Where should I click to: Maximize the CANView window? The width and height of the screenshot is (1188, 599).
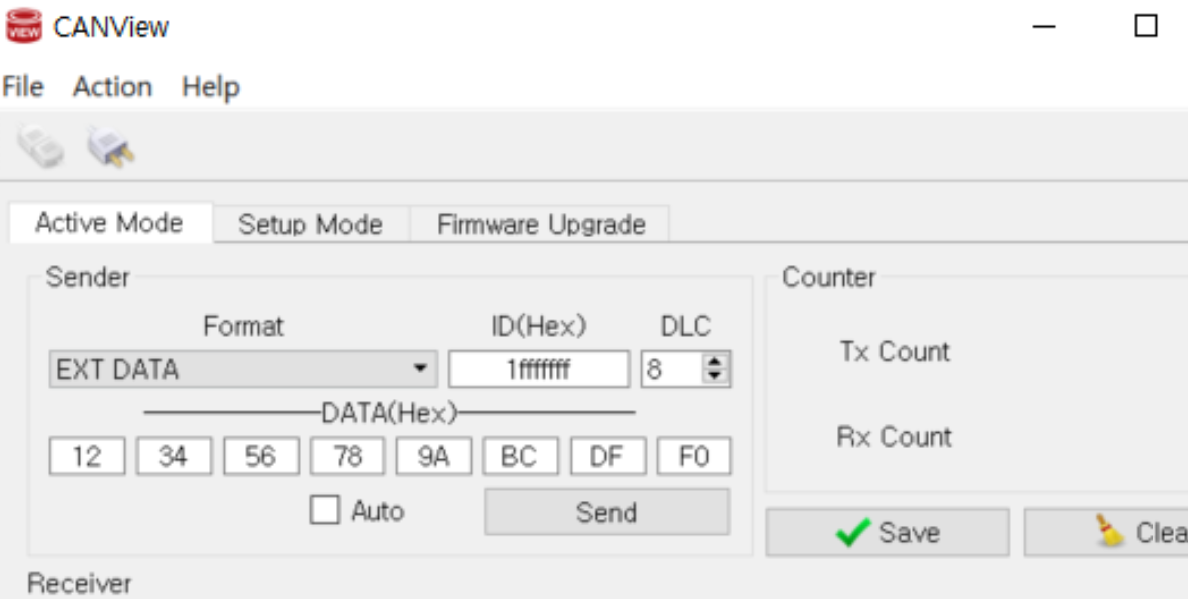(x=1146, y=27)
